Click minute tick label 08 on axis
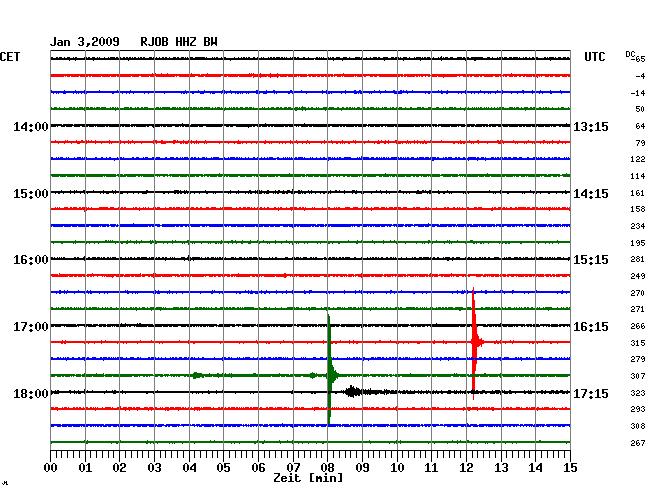The image size is (650, 494). point(327,468)
